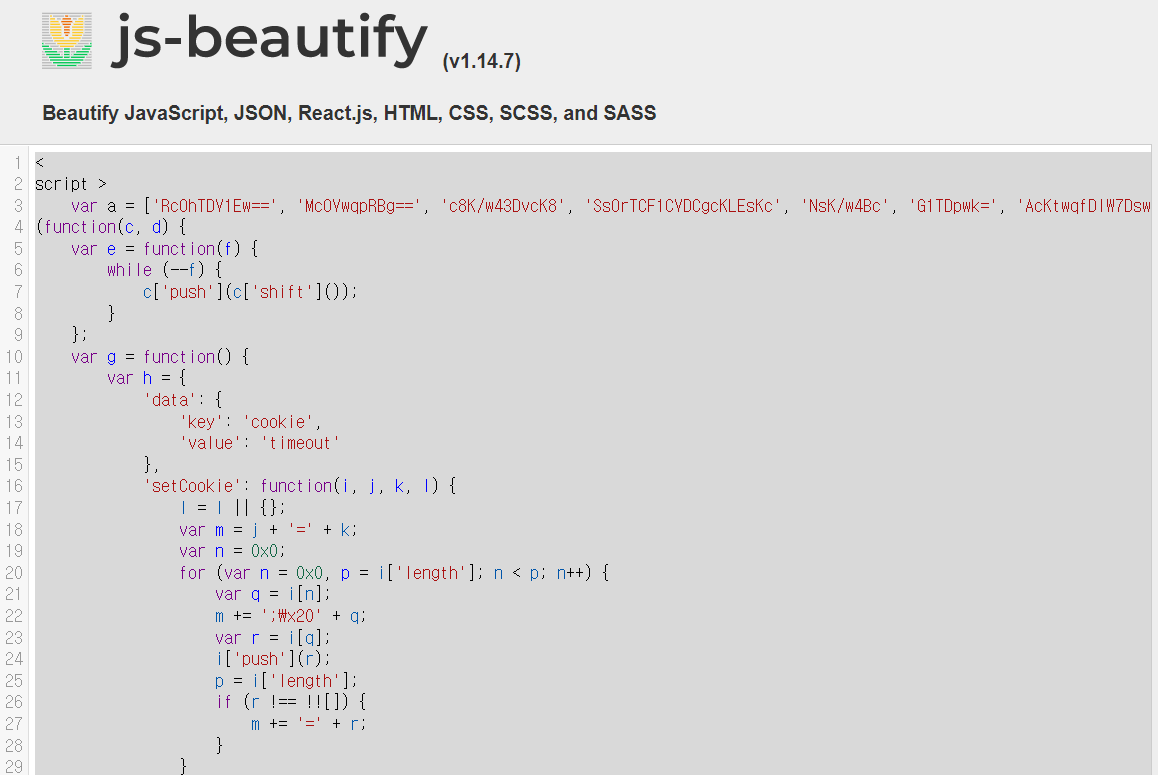1158x775 pixels.
Task: Click the for loop header line
Action: (x=394, y=573)
